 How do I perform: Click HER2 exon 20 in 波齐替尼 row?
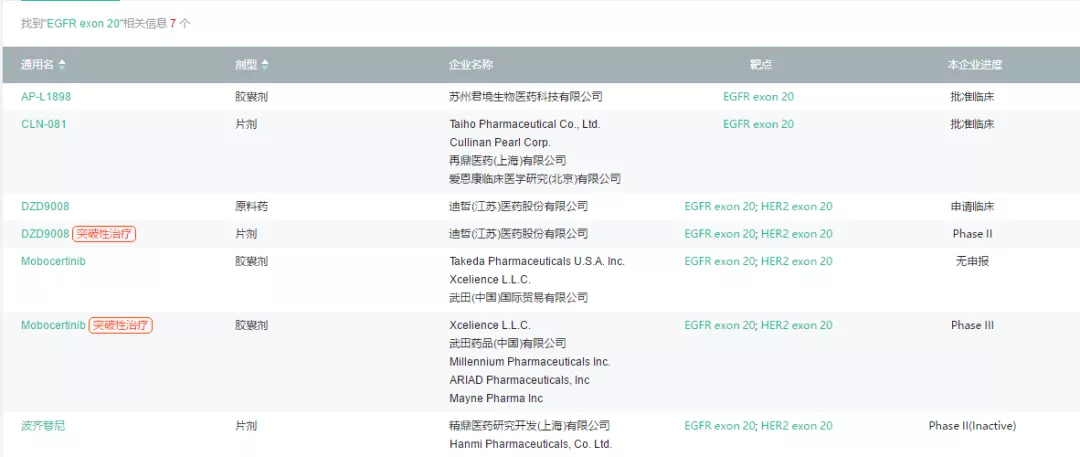pyautogui.click(x=797, y=425)
